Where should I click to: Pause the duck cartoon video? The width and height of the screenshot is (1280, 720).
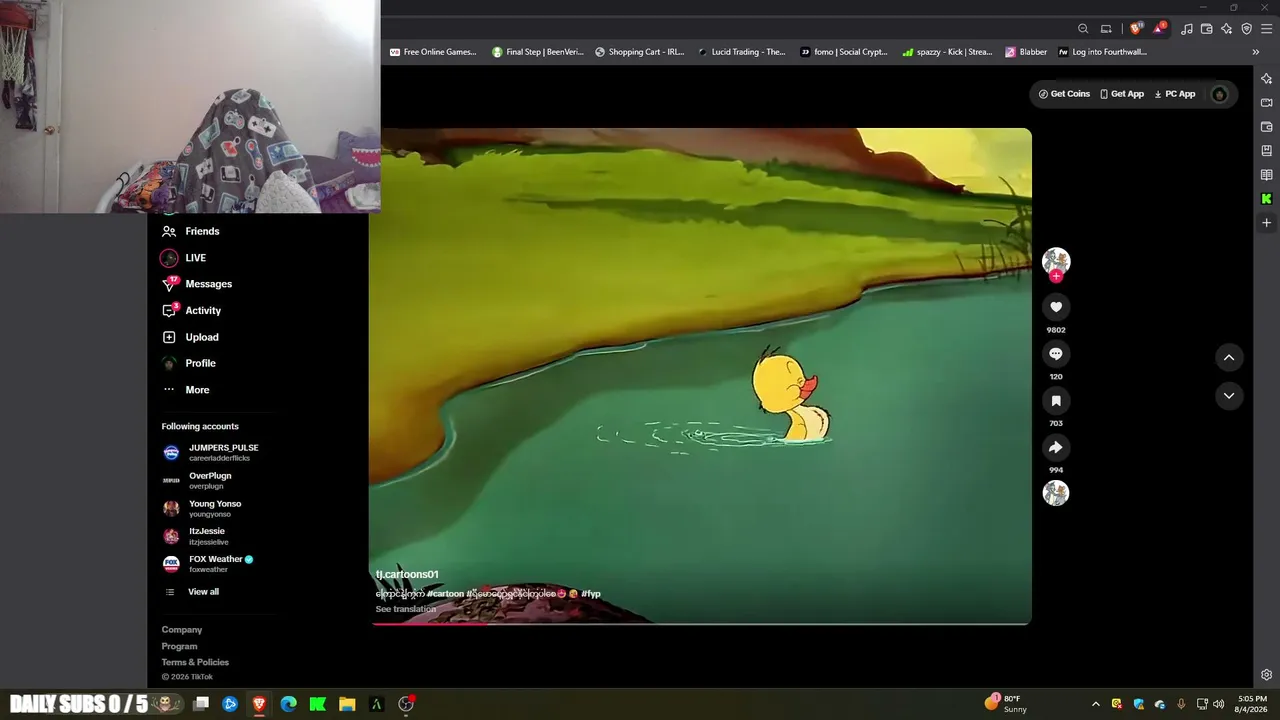click(700, 376)
